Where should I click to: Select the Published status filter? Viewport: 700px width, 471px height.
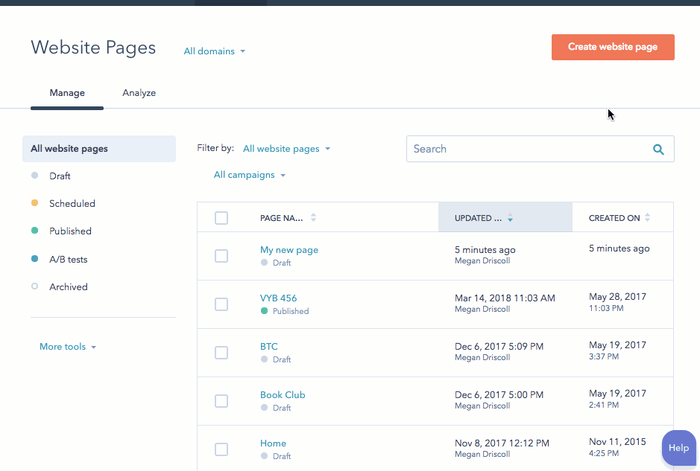point(70,231)
